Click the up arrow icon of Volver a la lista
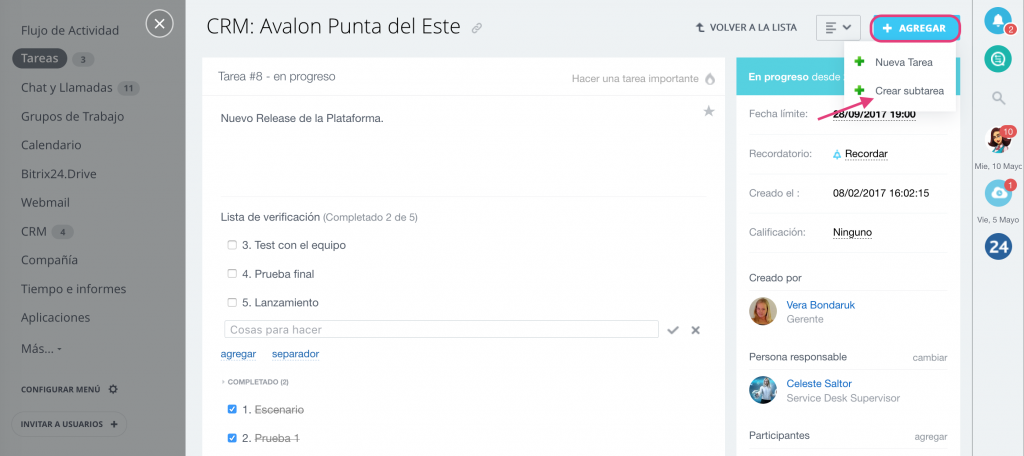The image size is (1024, 456). click(x=700, y=28)
